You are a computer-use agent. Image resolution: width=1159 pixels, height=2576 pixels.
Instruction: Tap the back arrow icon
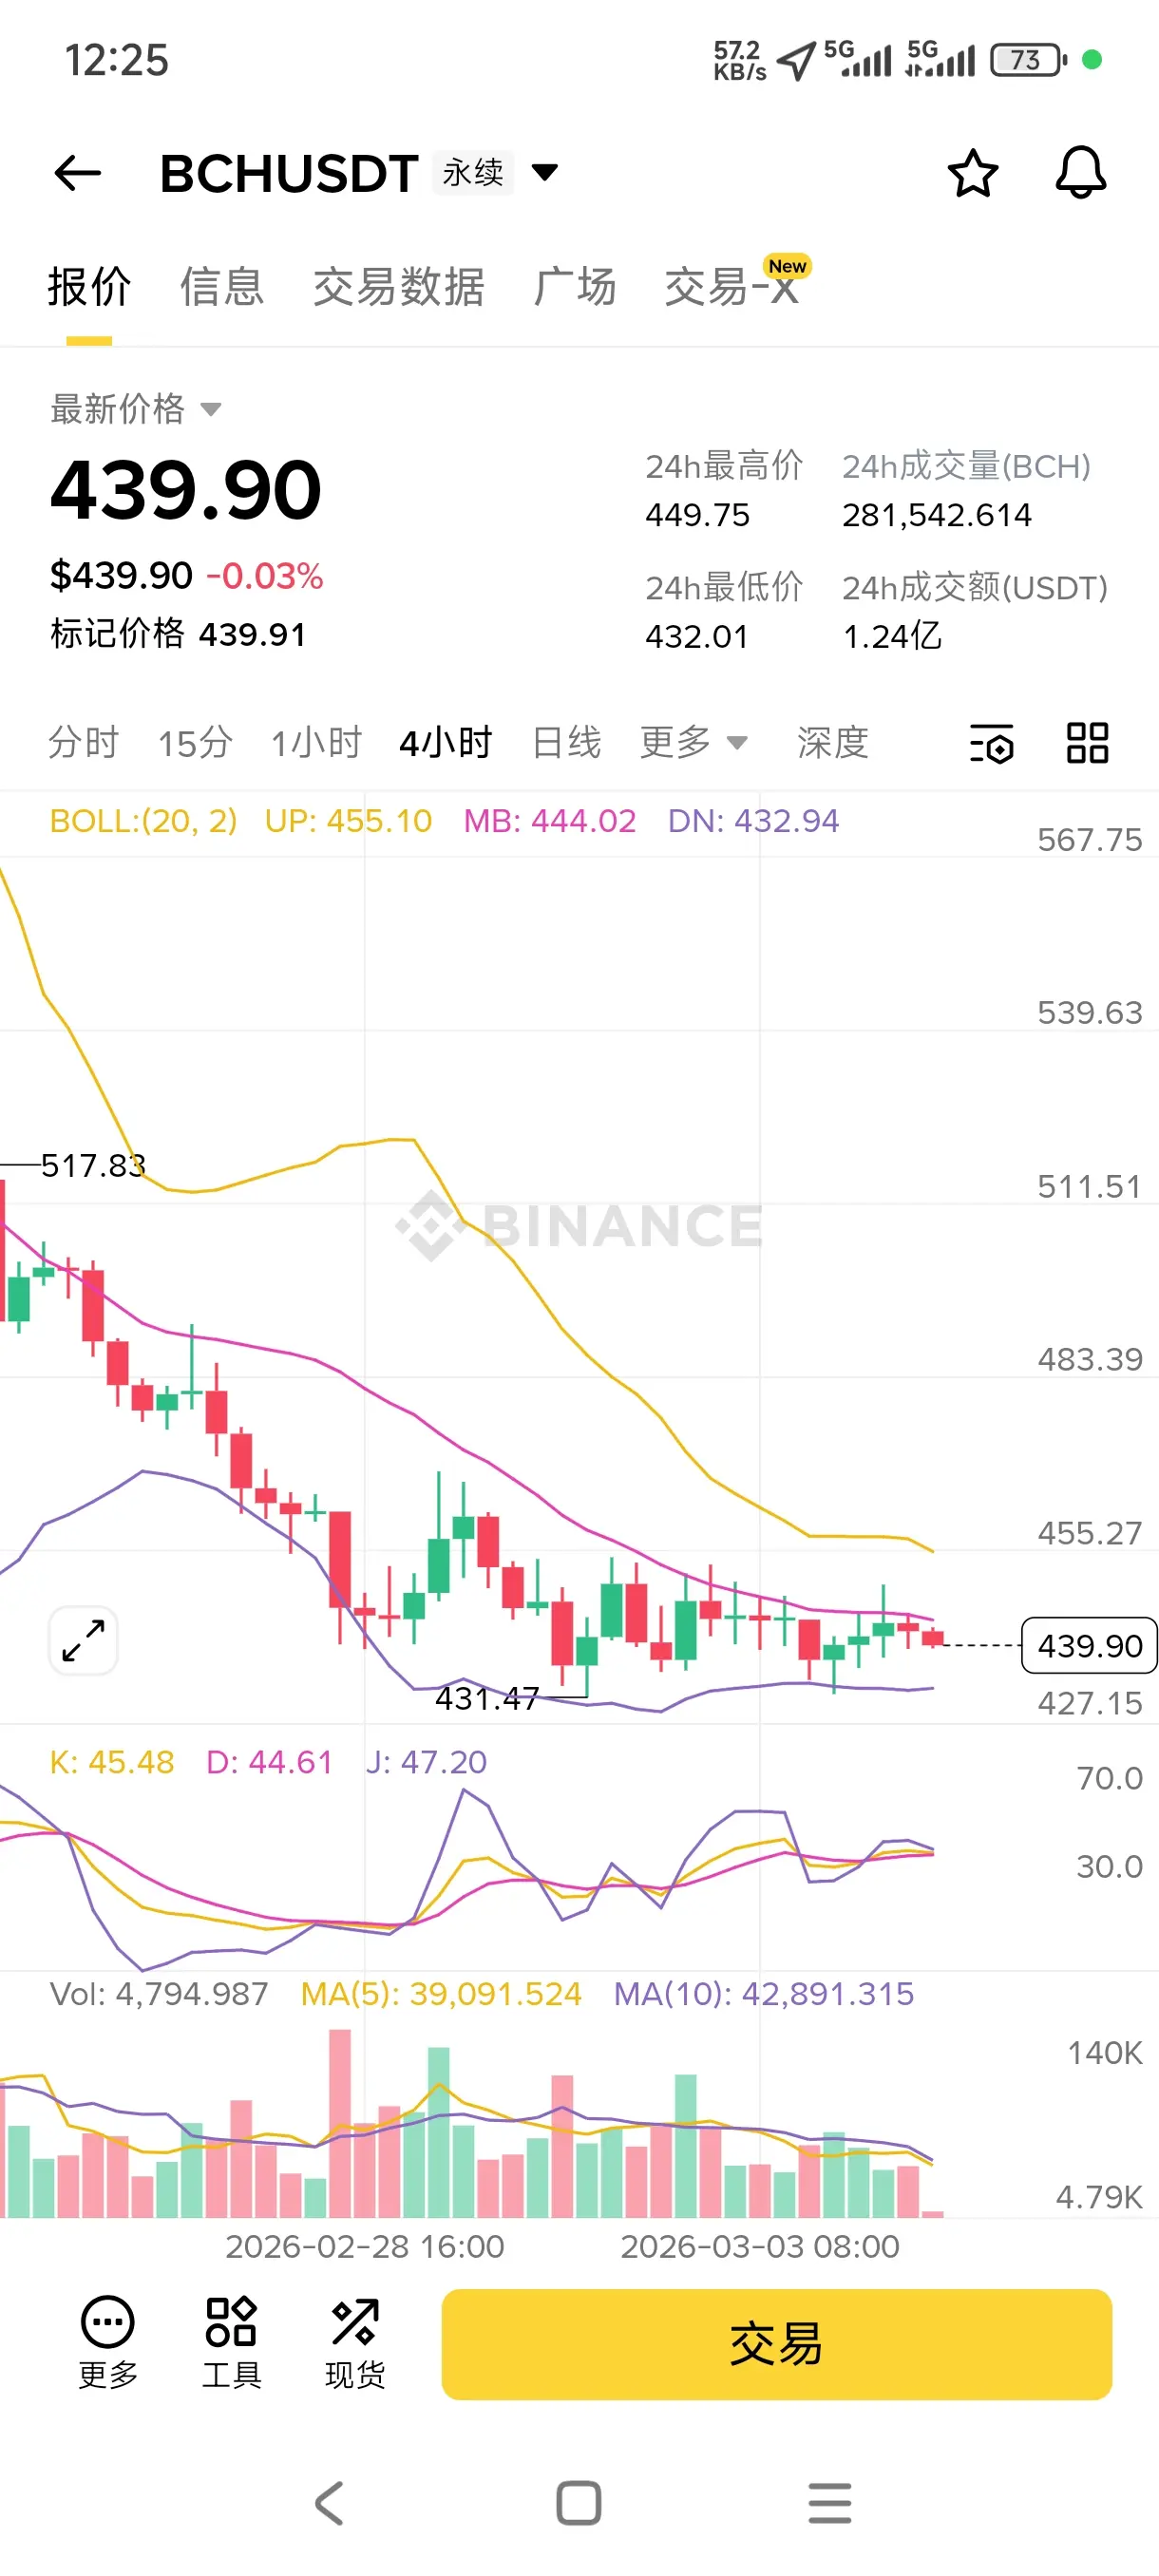coord(78,173)
